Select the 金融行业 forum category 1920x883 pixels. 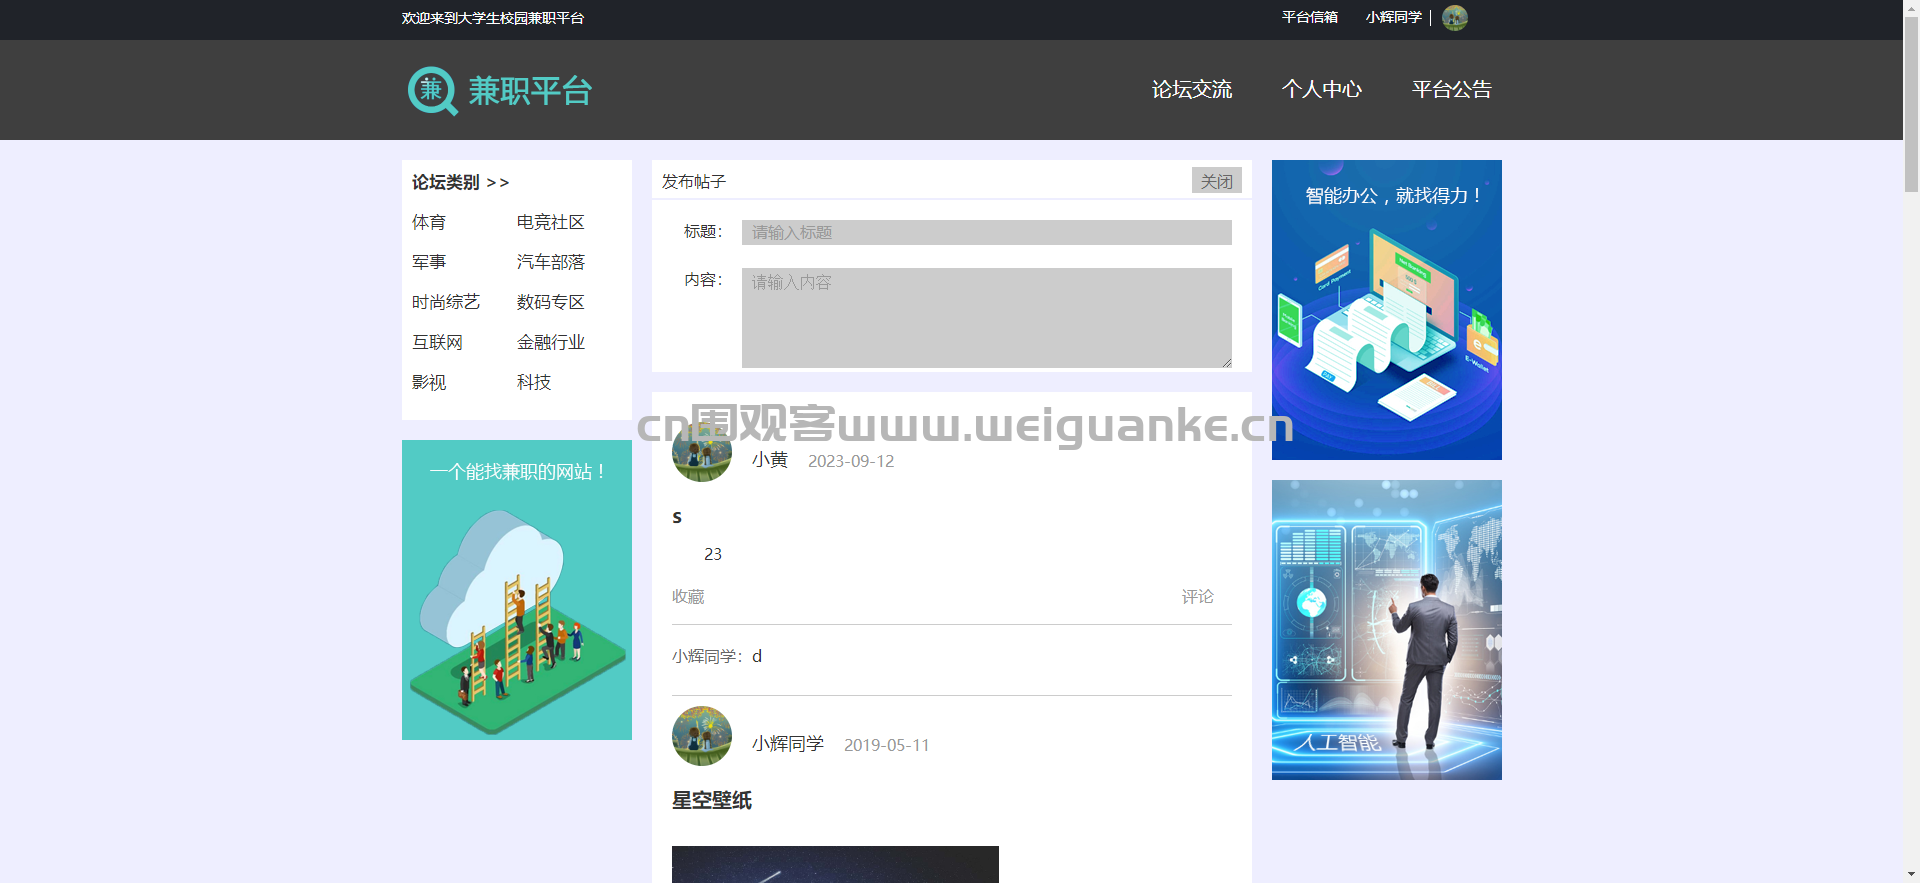point(551,342)
